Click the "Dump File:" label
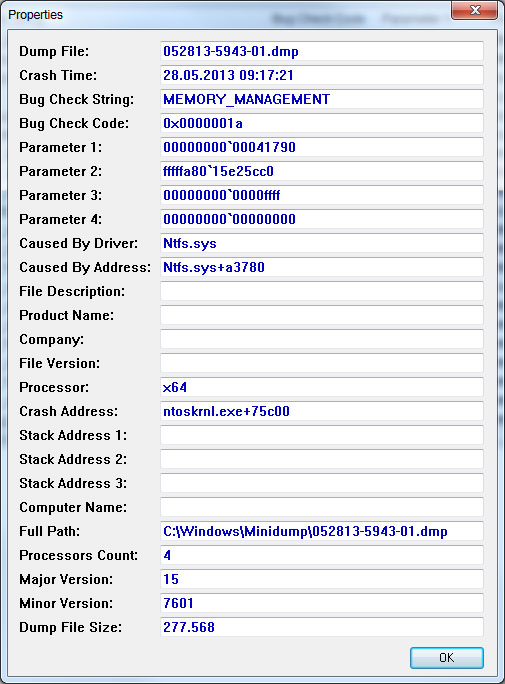 pyautogui.click(x=54, y=51)
